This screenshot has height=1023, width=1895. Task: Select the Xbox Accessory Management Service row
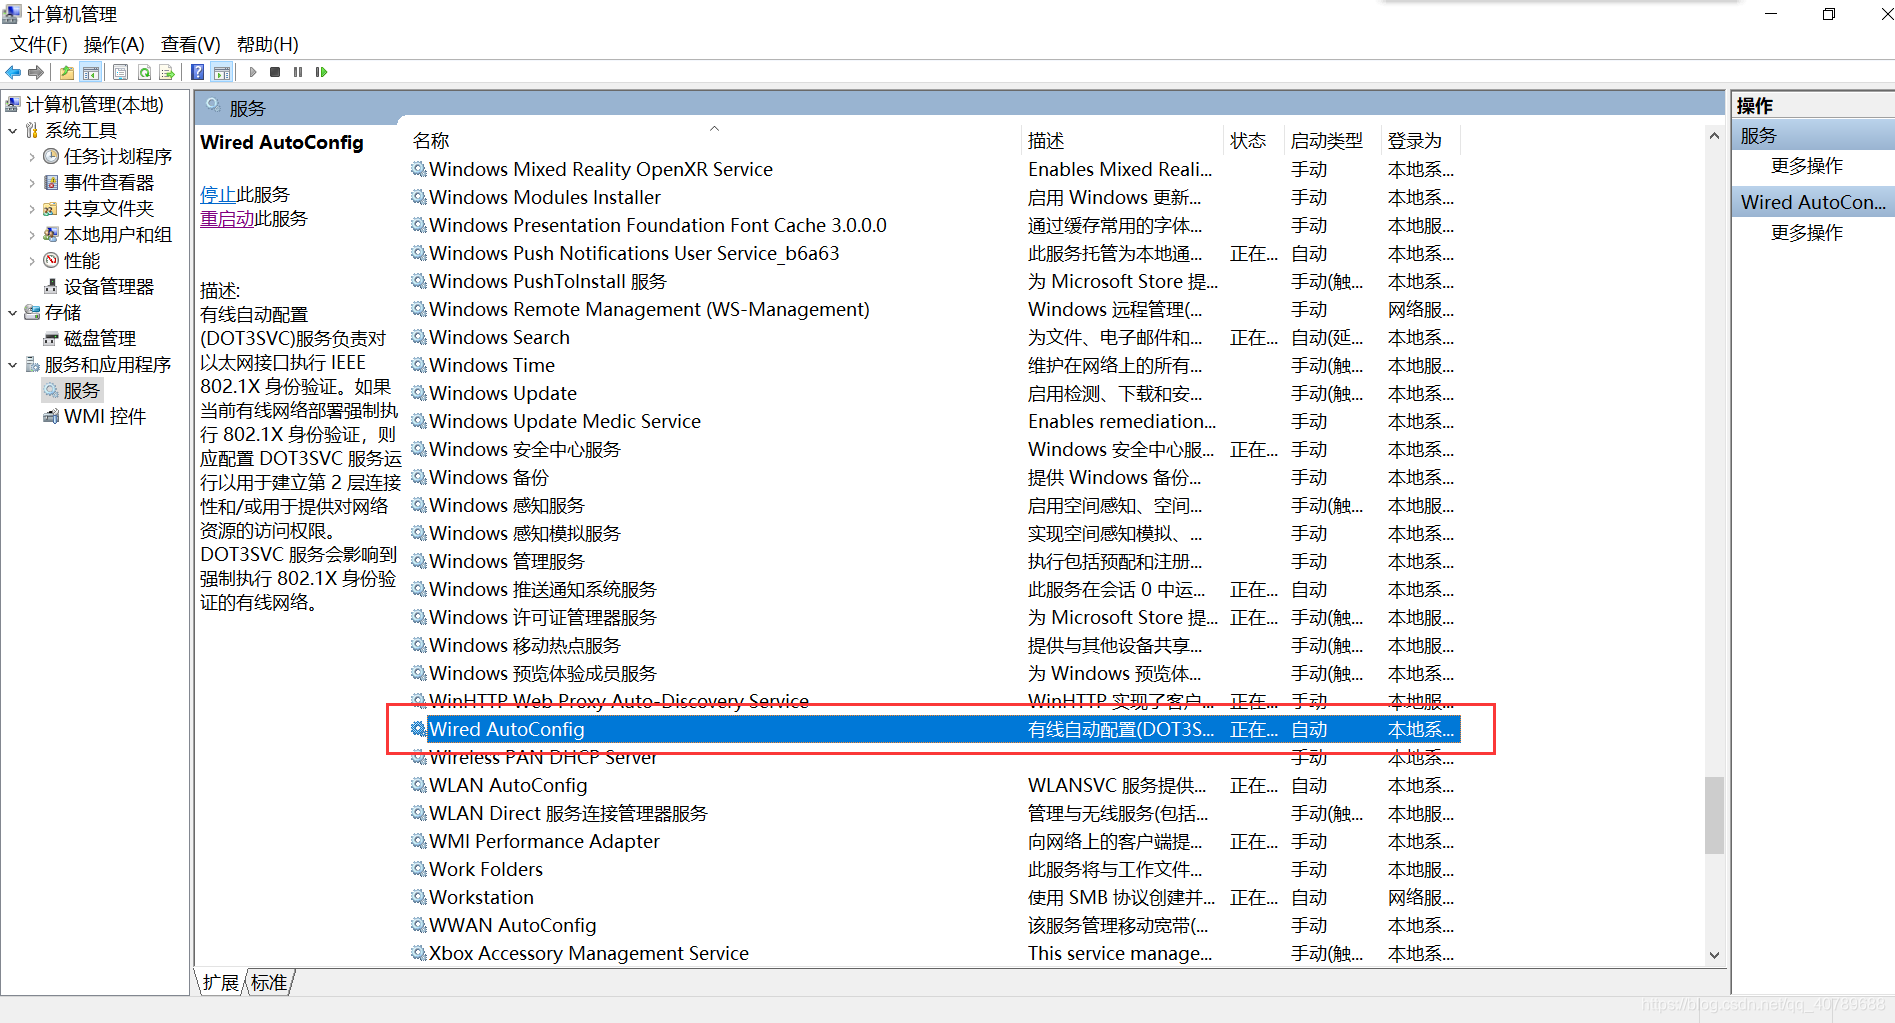935,953
